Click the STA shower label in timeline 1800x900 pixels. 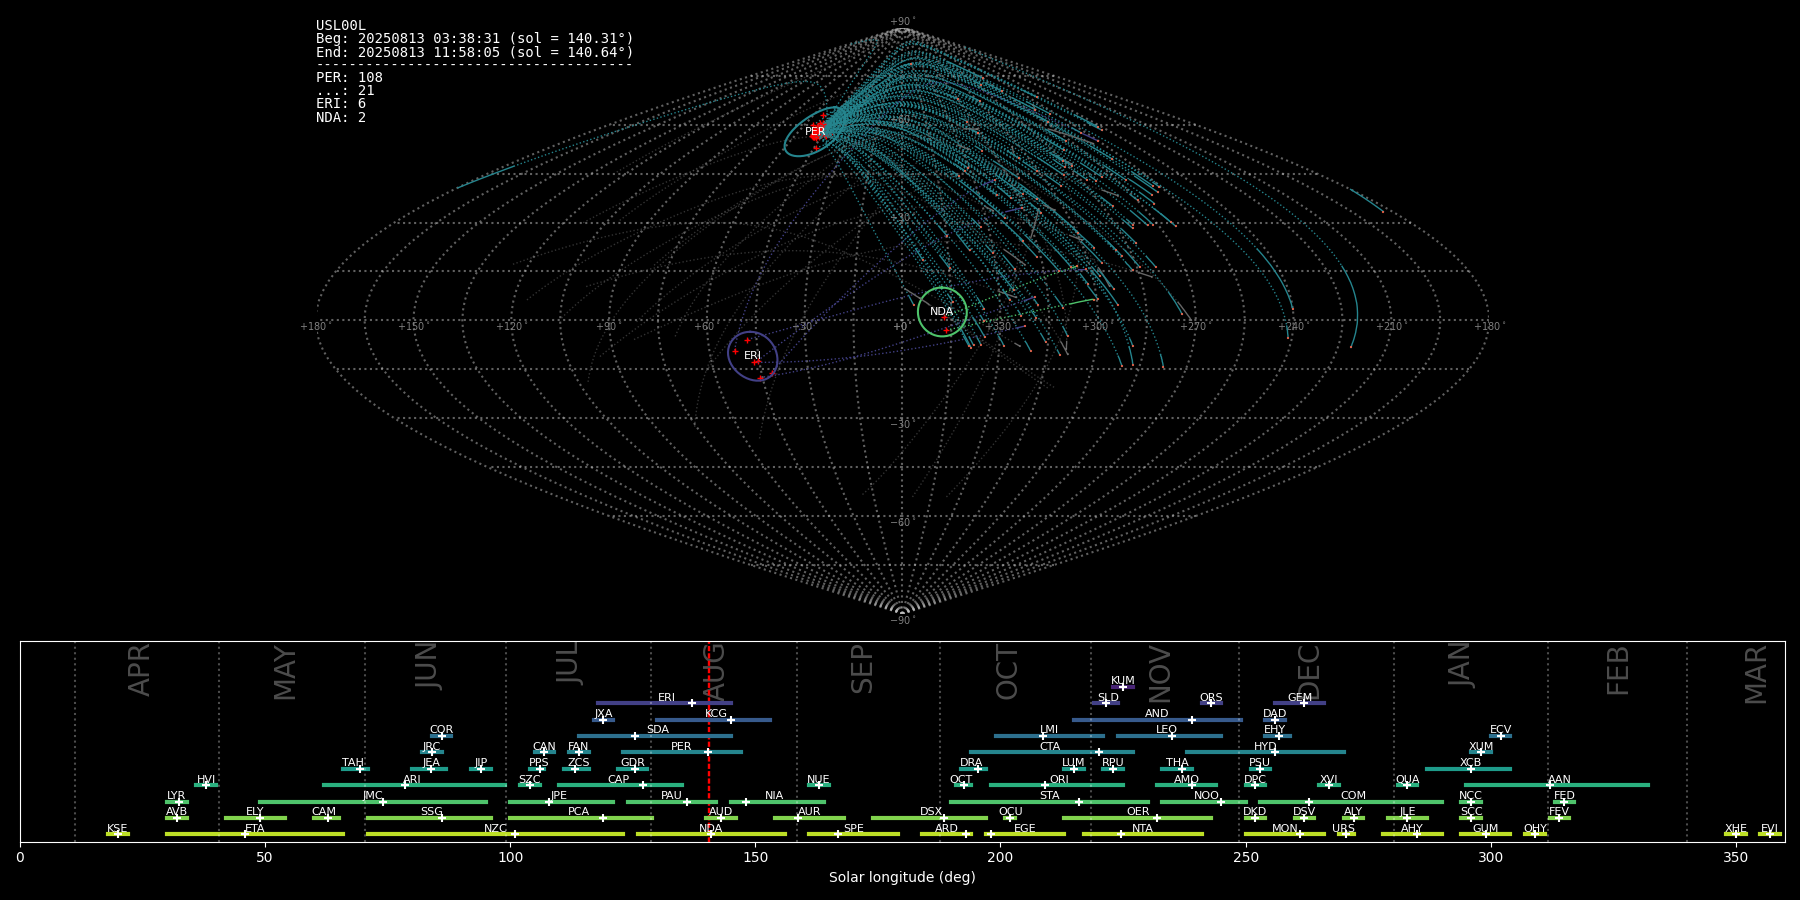pyautogui.click(x=1049, y=796)
